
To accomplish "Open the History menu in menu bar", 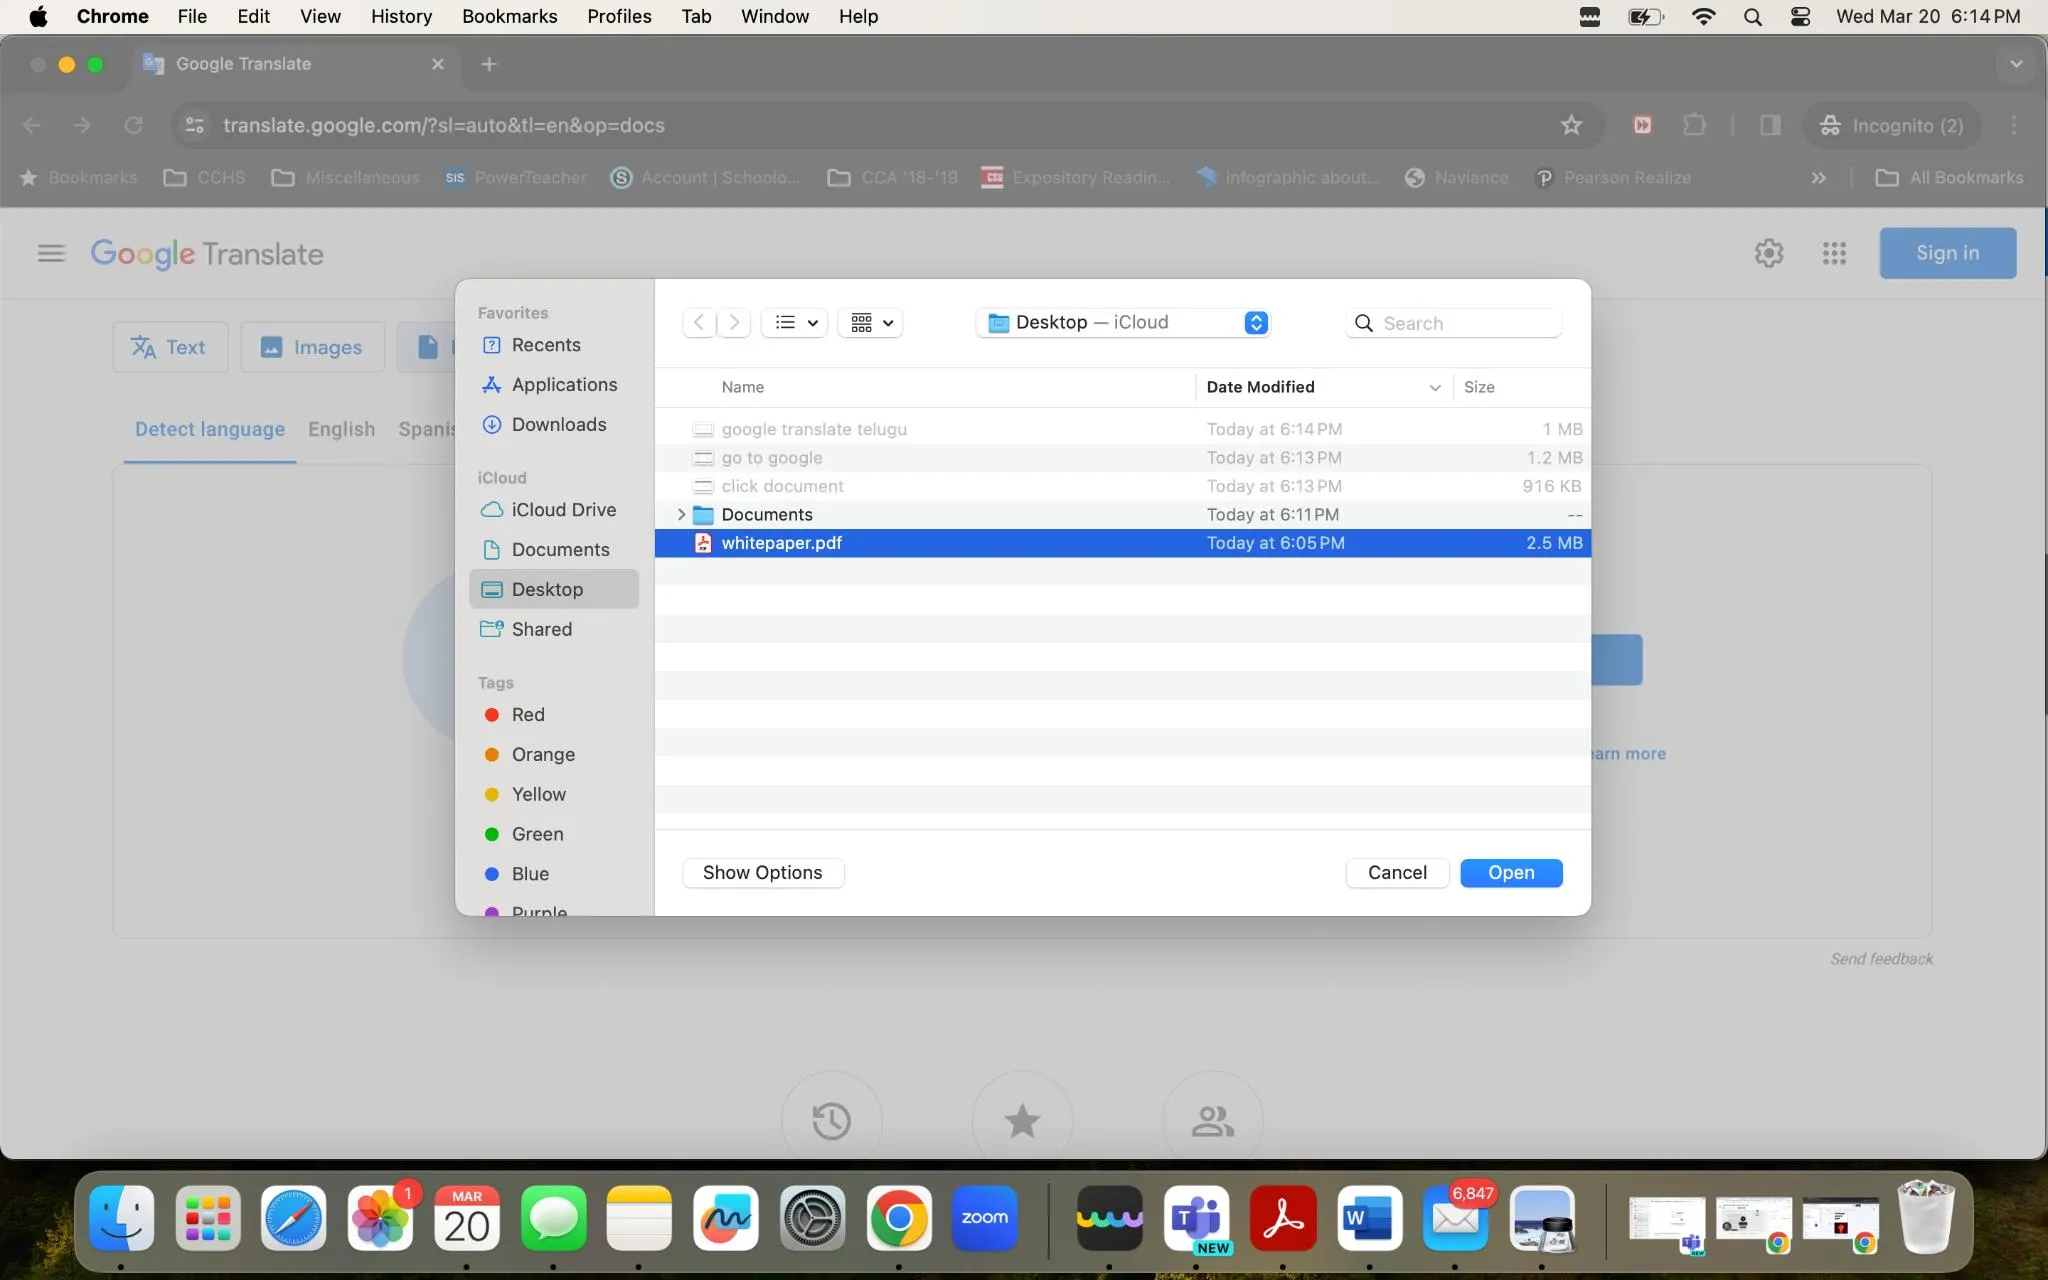I will 401,16.
